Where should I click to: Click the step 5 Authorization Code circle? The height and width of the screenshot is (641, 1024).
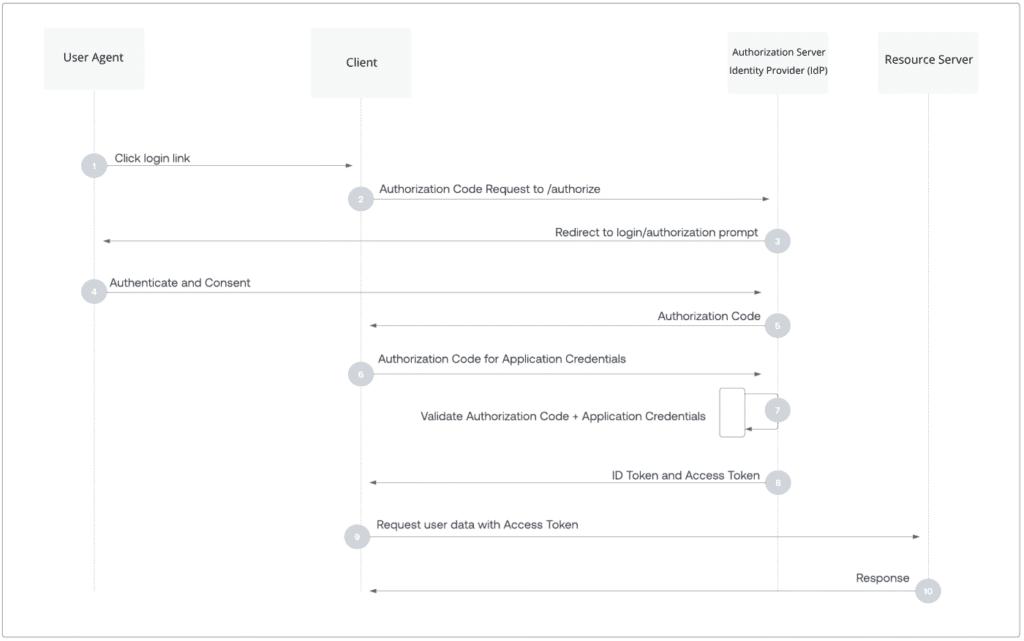click(777, 326)
